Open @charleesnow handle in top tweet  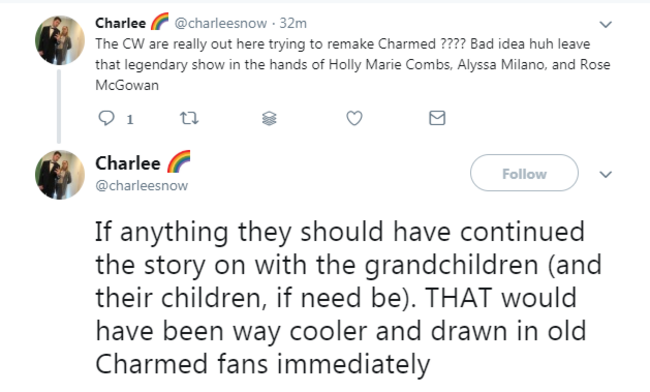point(221,23)
